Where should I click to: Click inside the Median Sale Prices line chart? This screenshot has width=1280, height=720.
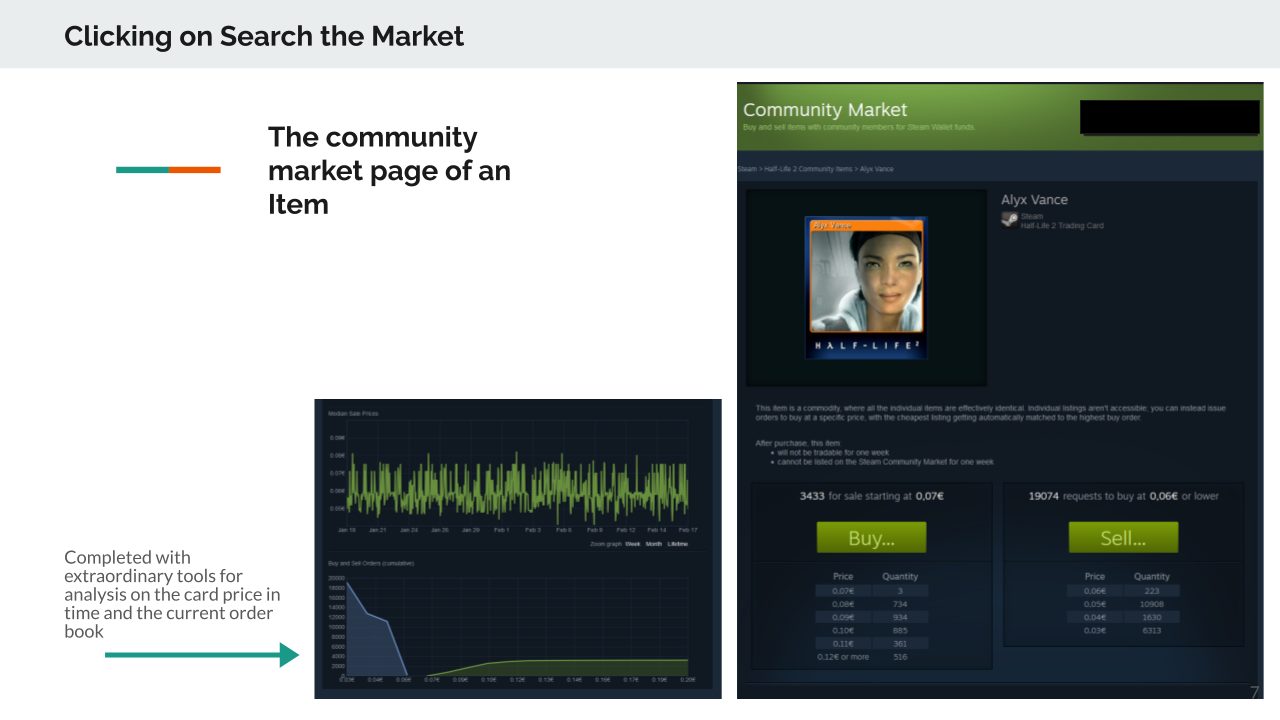point(517,471)
